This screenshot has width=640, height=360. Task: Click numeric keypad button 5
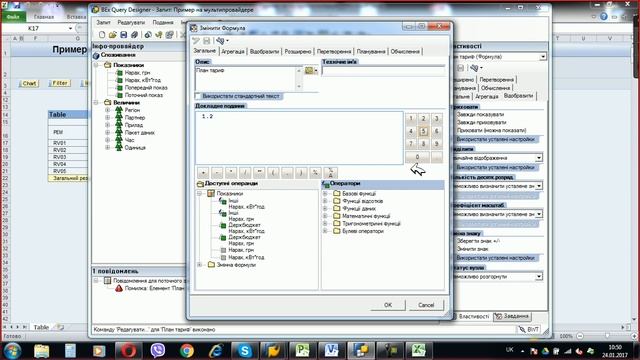click(x=424, y=131)
